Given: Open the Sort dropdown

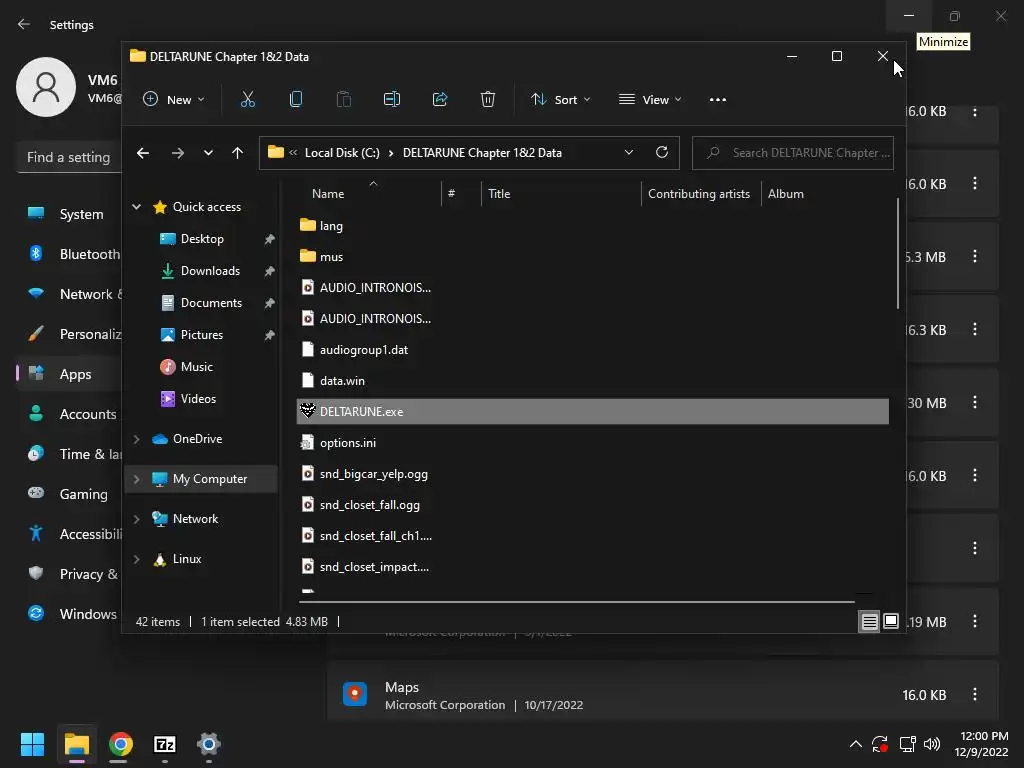Looking at the screenshot, I should (560, 99).
